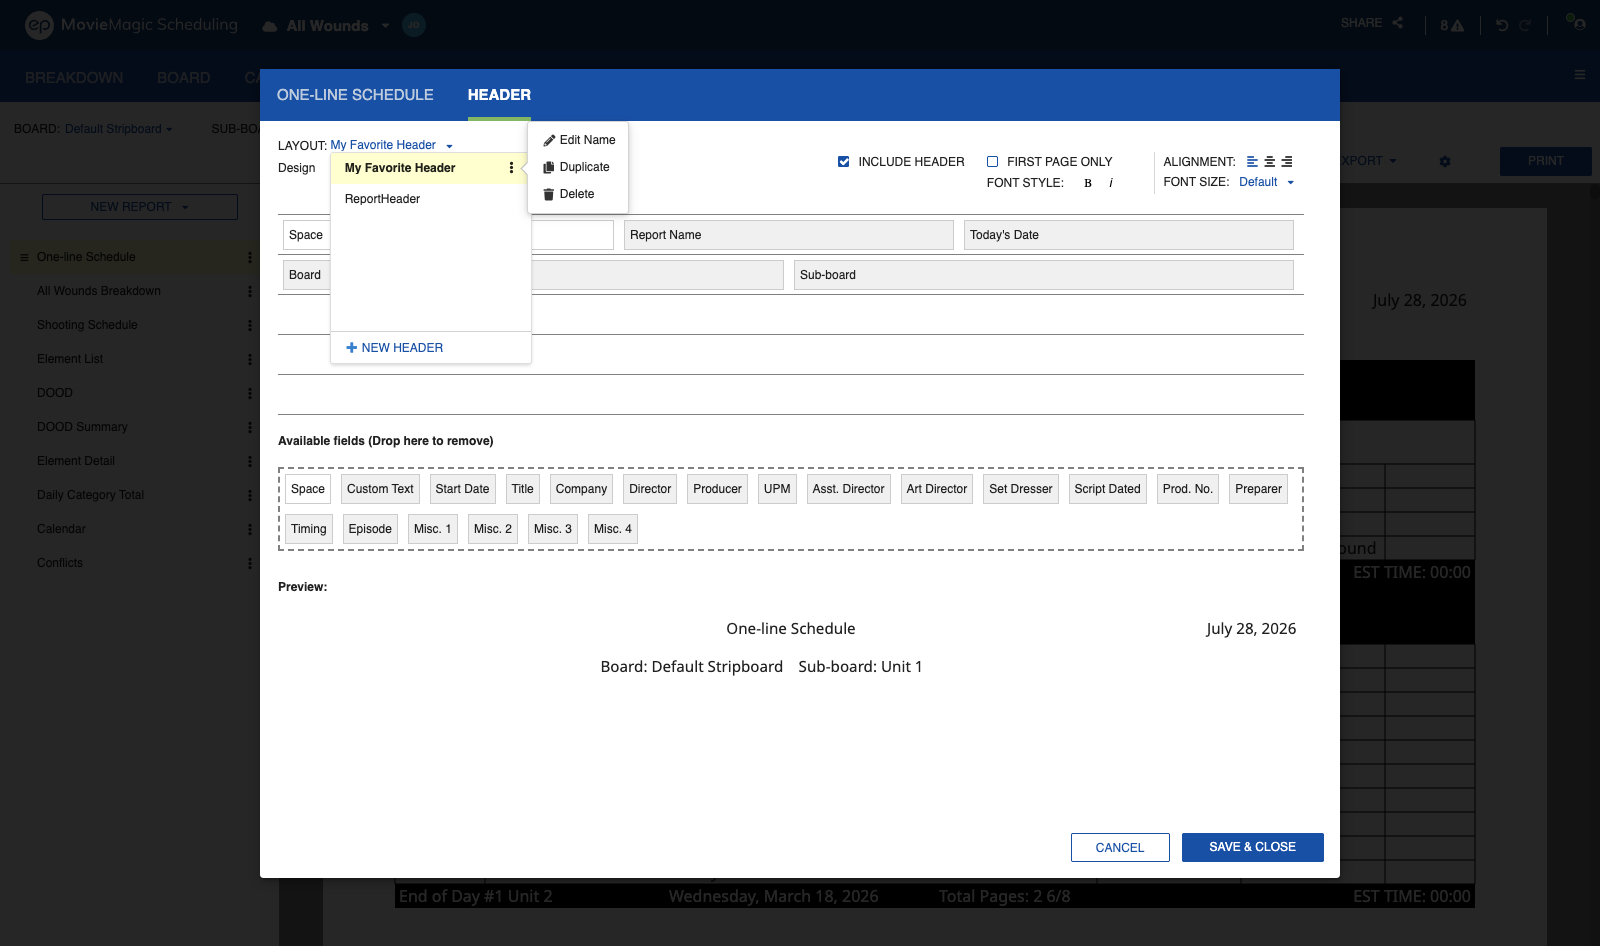
Task: Toggle bold font style
Action: 1088,183
